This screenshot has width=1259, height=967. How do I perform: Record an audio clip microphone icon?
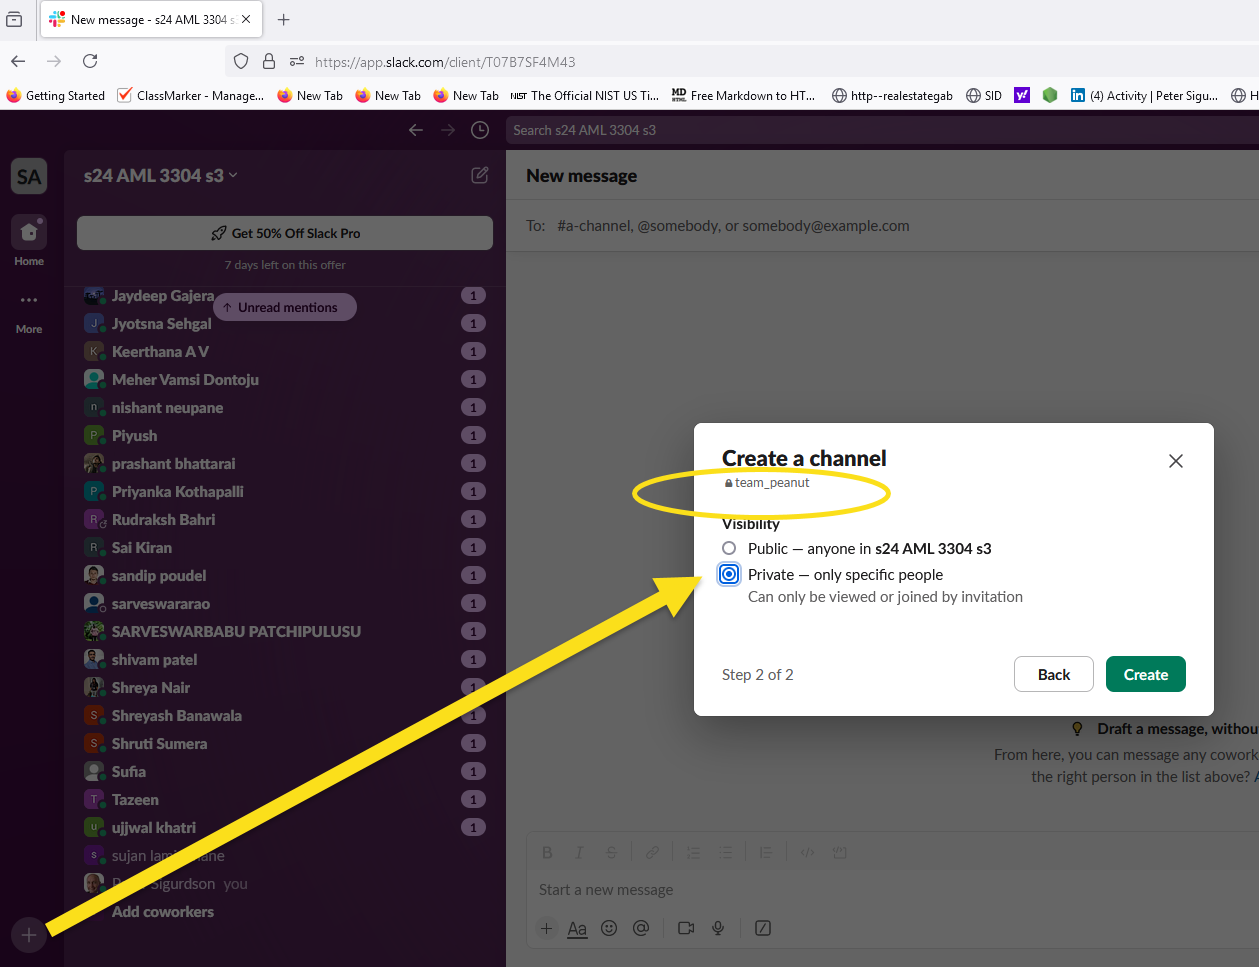[718, 928]
